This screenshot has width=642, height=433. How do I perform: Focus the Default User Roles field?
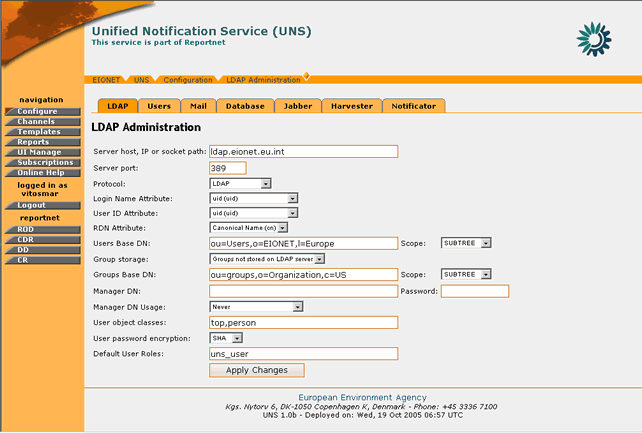pyautogui.click(x=303, y=354)
